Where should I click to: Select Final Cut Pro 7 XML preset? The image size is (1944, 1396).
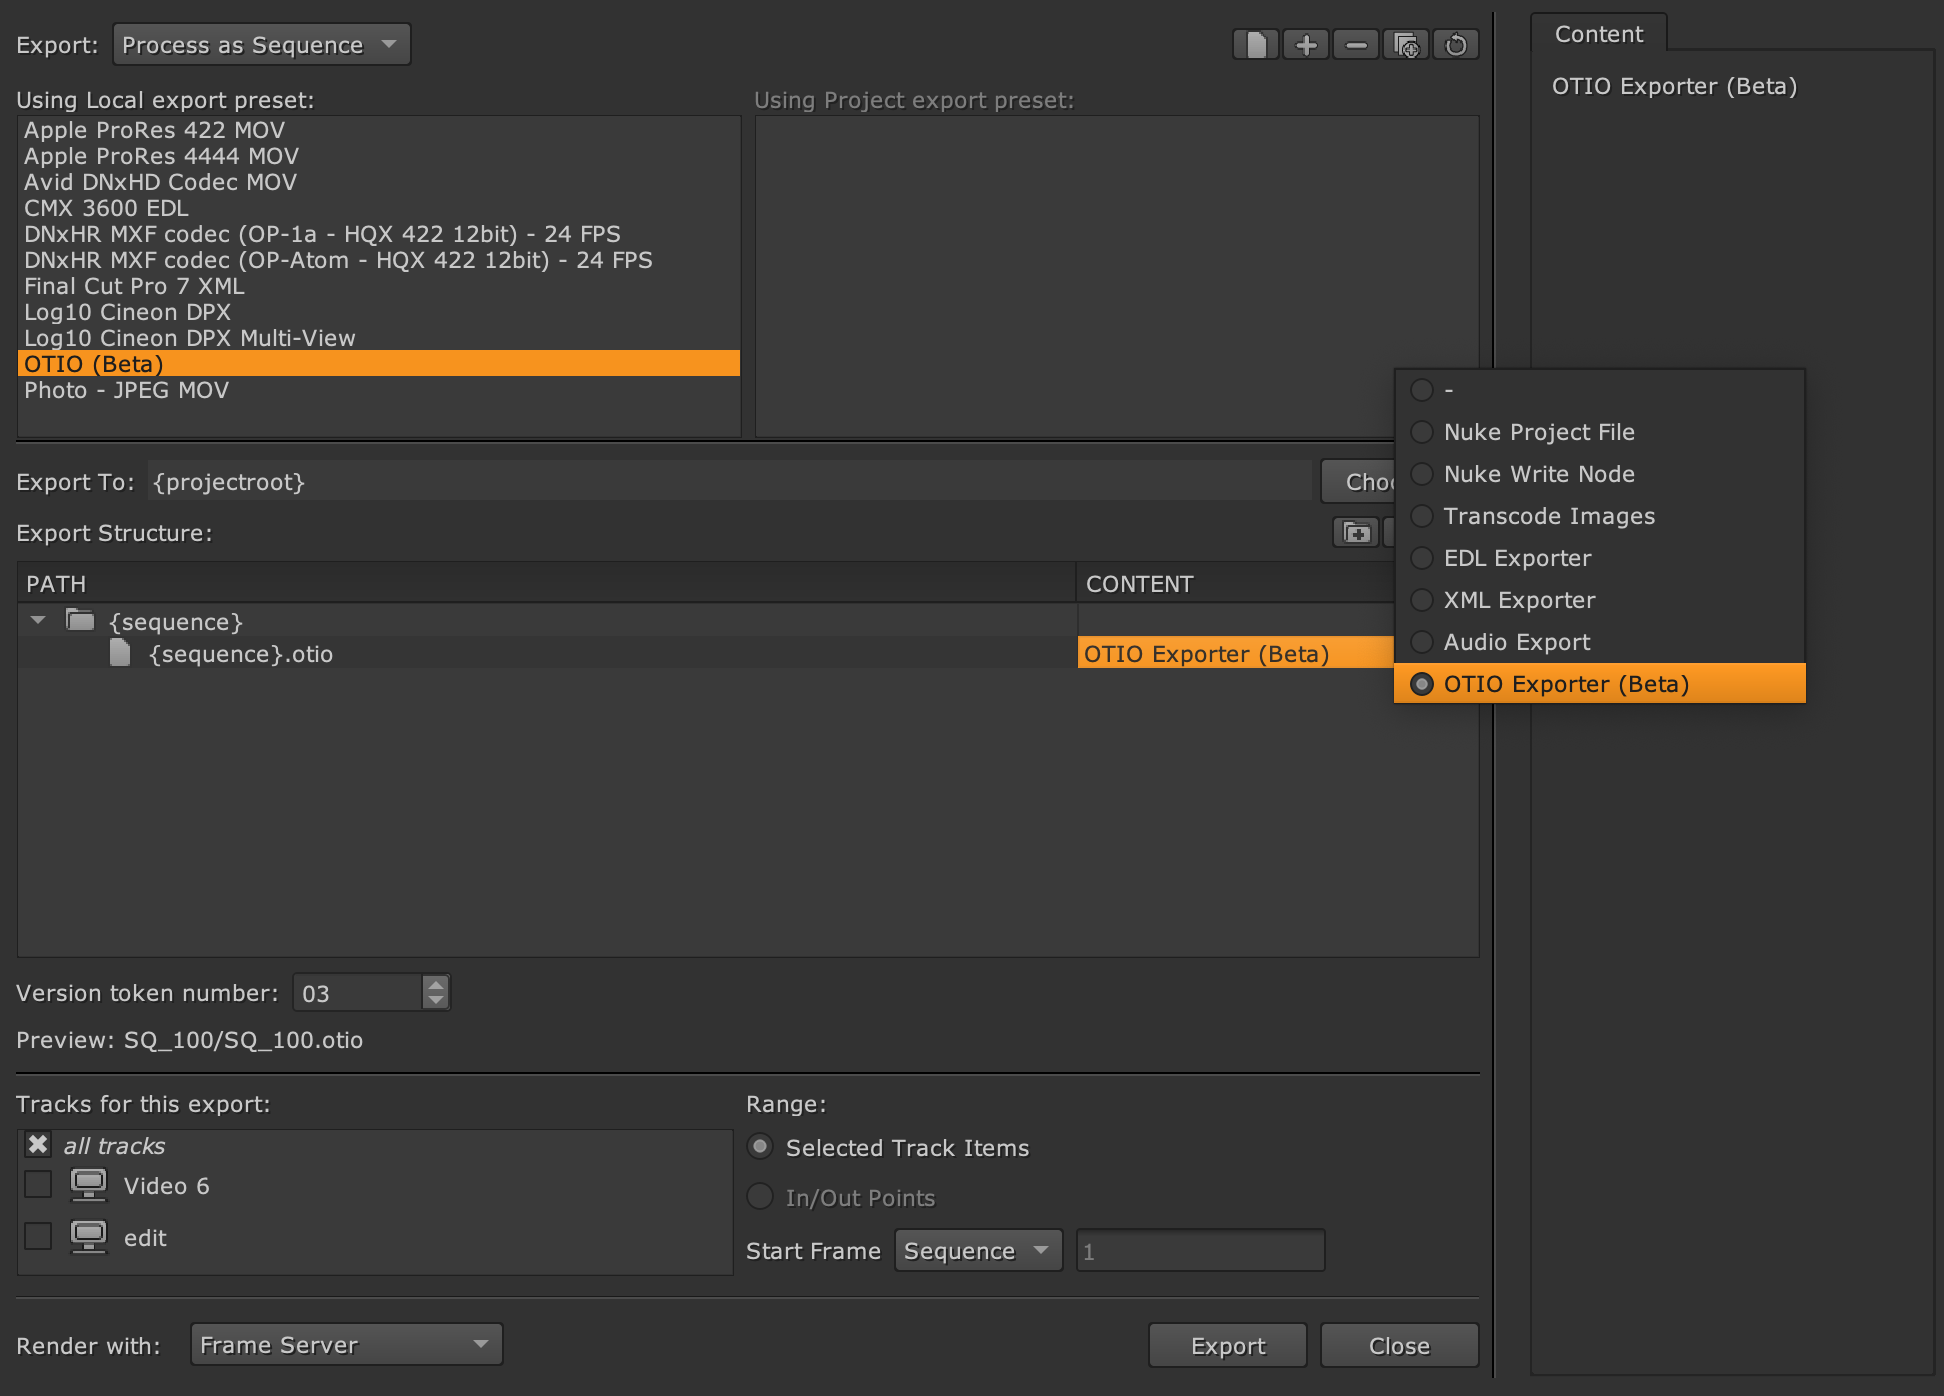click(x=379, y=286)
